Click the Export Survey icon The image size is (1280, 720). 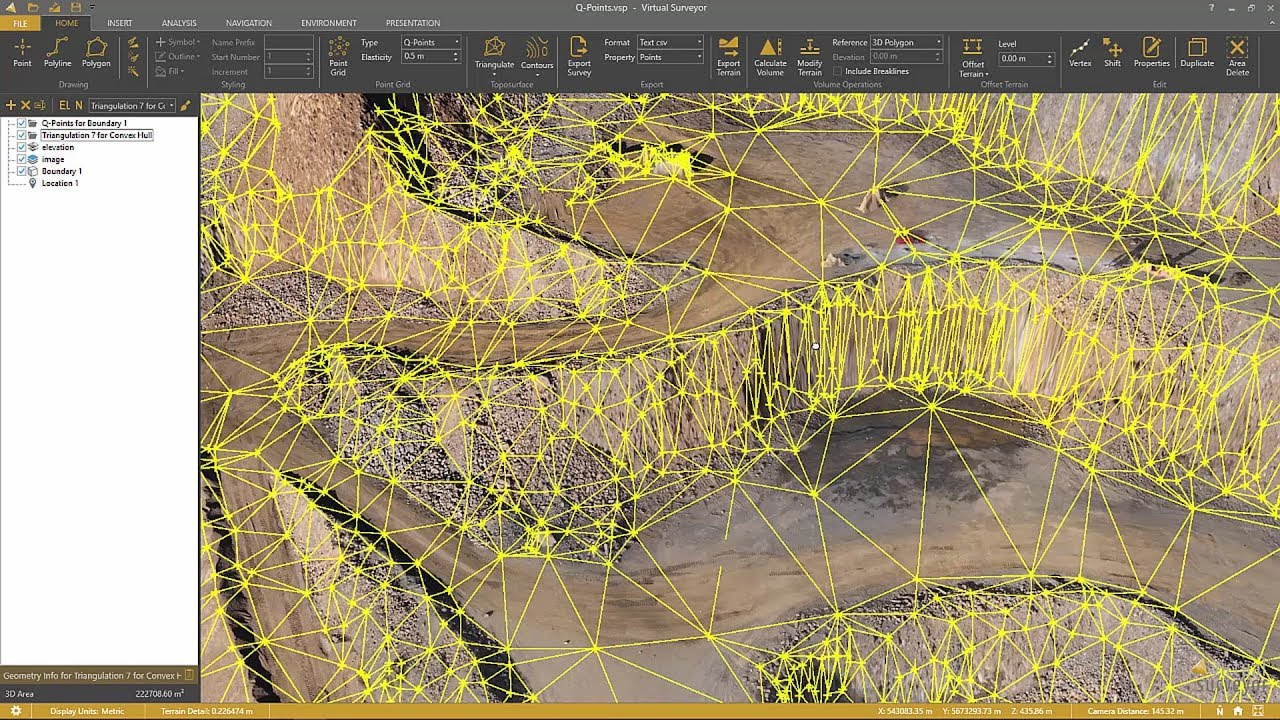pyautogui.click(x=579, y=56)
